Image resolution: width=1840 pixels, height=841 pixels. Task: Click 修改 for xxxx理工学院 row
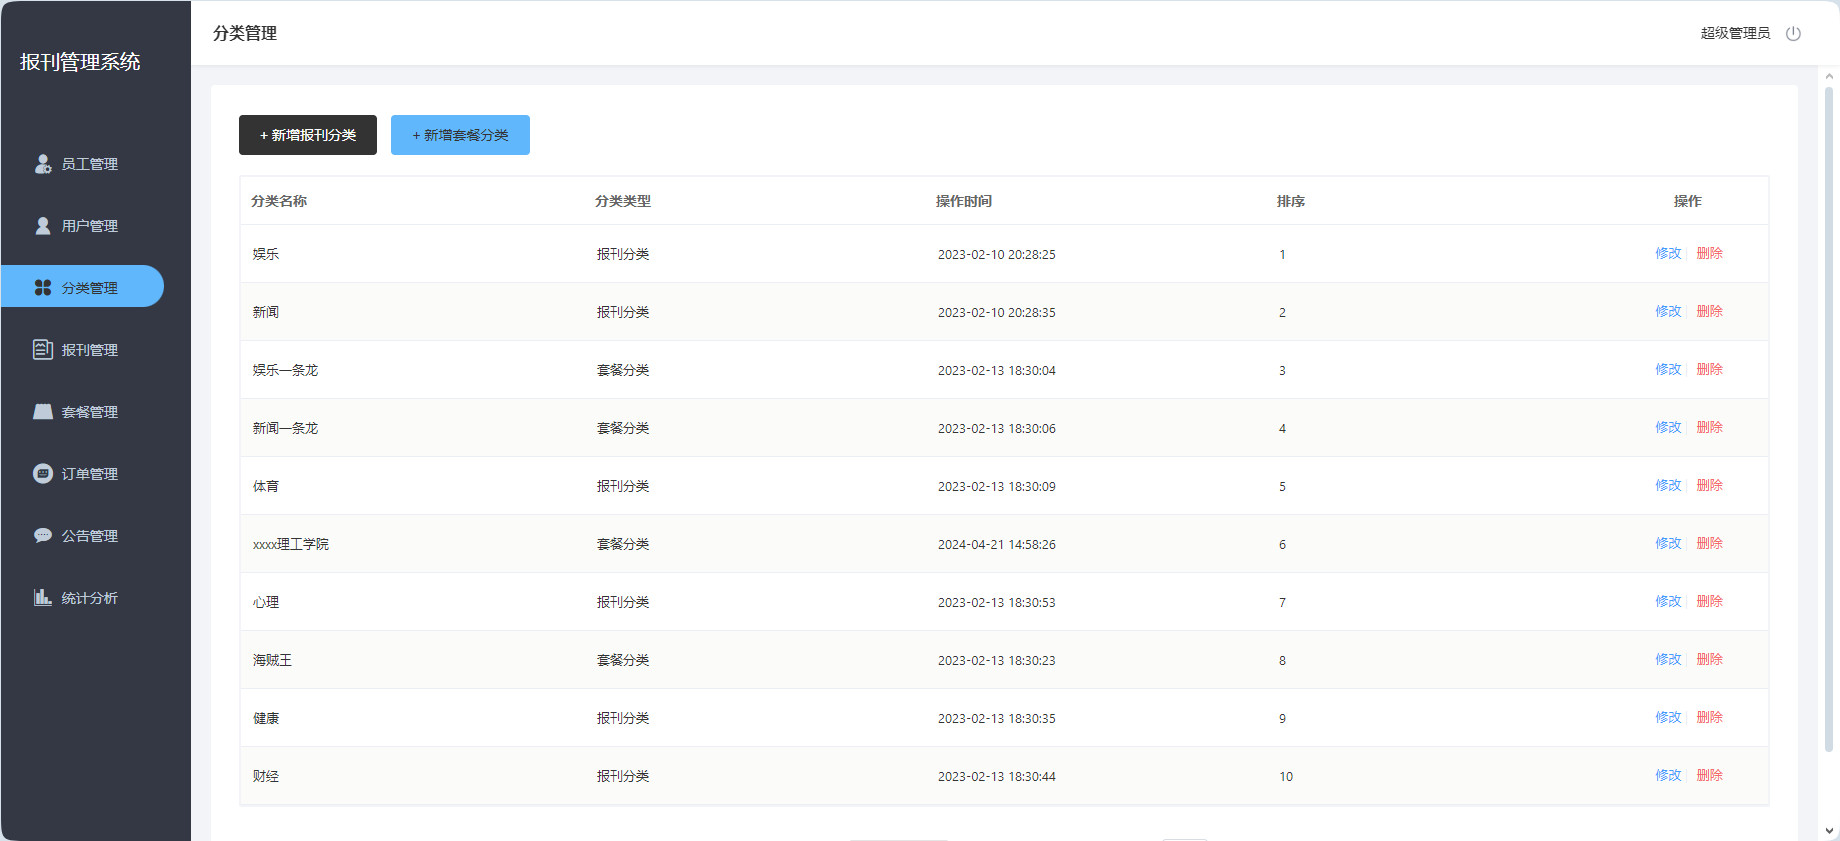point(1668,544)
